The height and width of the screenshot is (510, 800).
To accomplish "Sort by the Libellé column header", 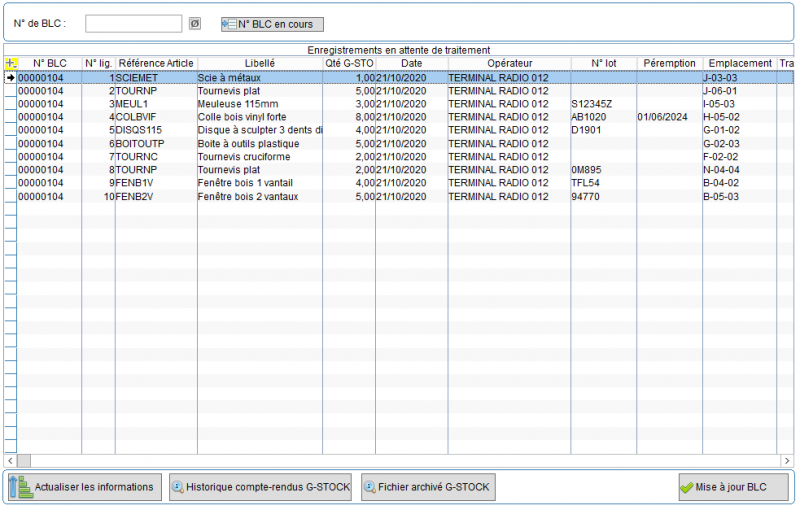I will pyautogui.click(x=259, y=63).
